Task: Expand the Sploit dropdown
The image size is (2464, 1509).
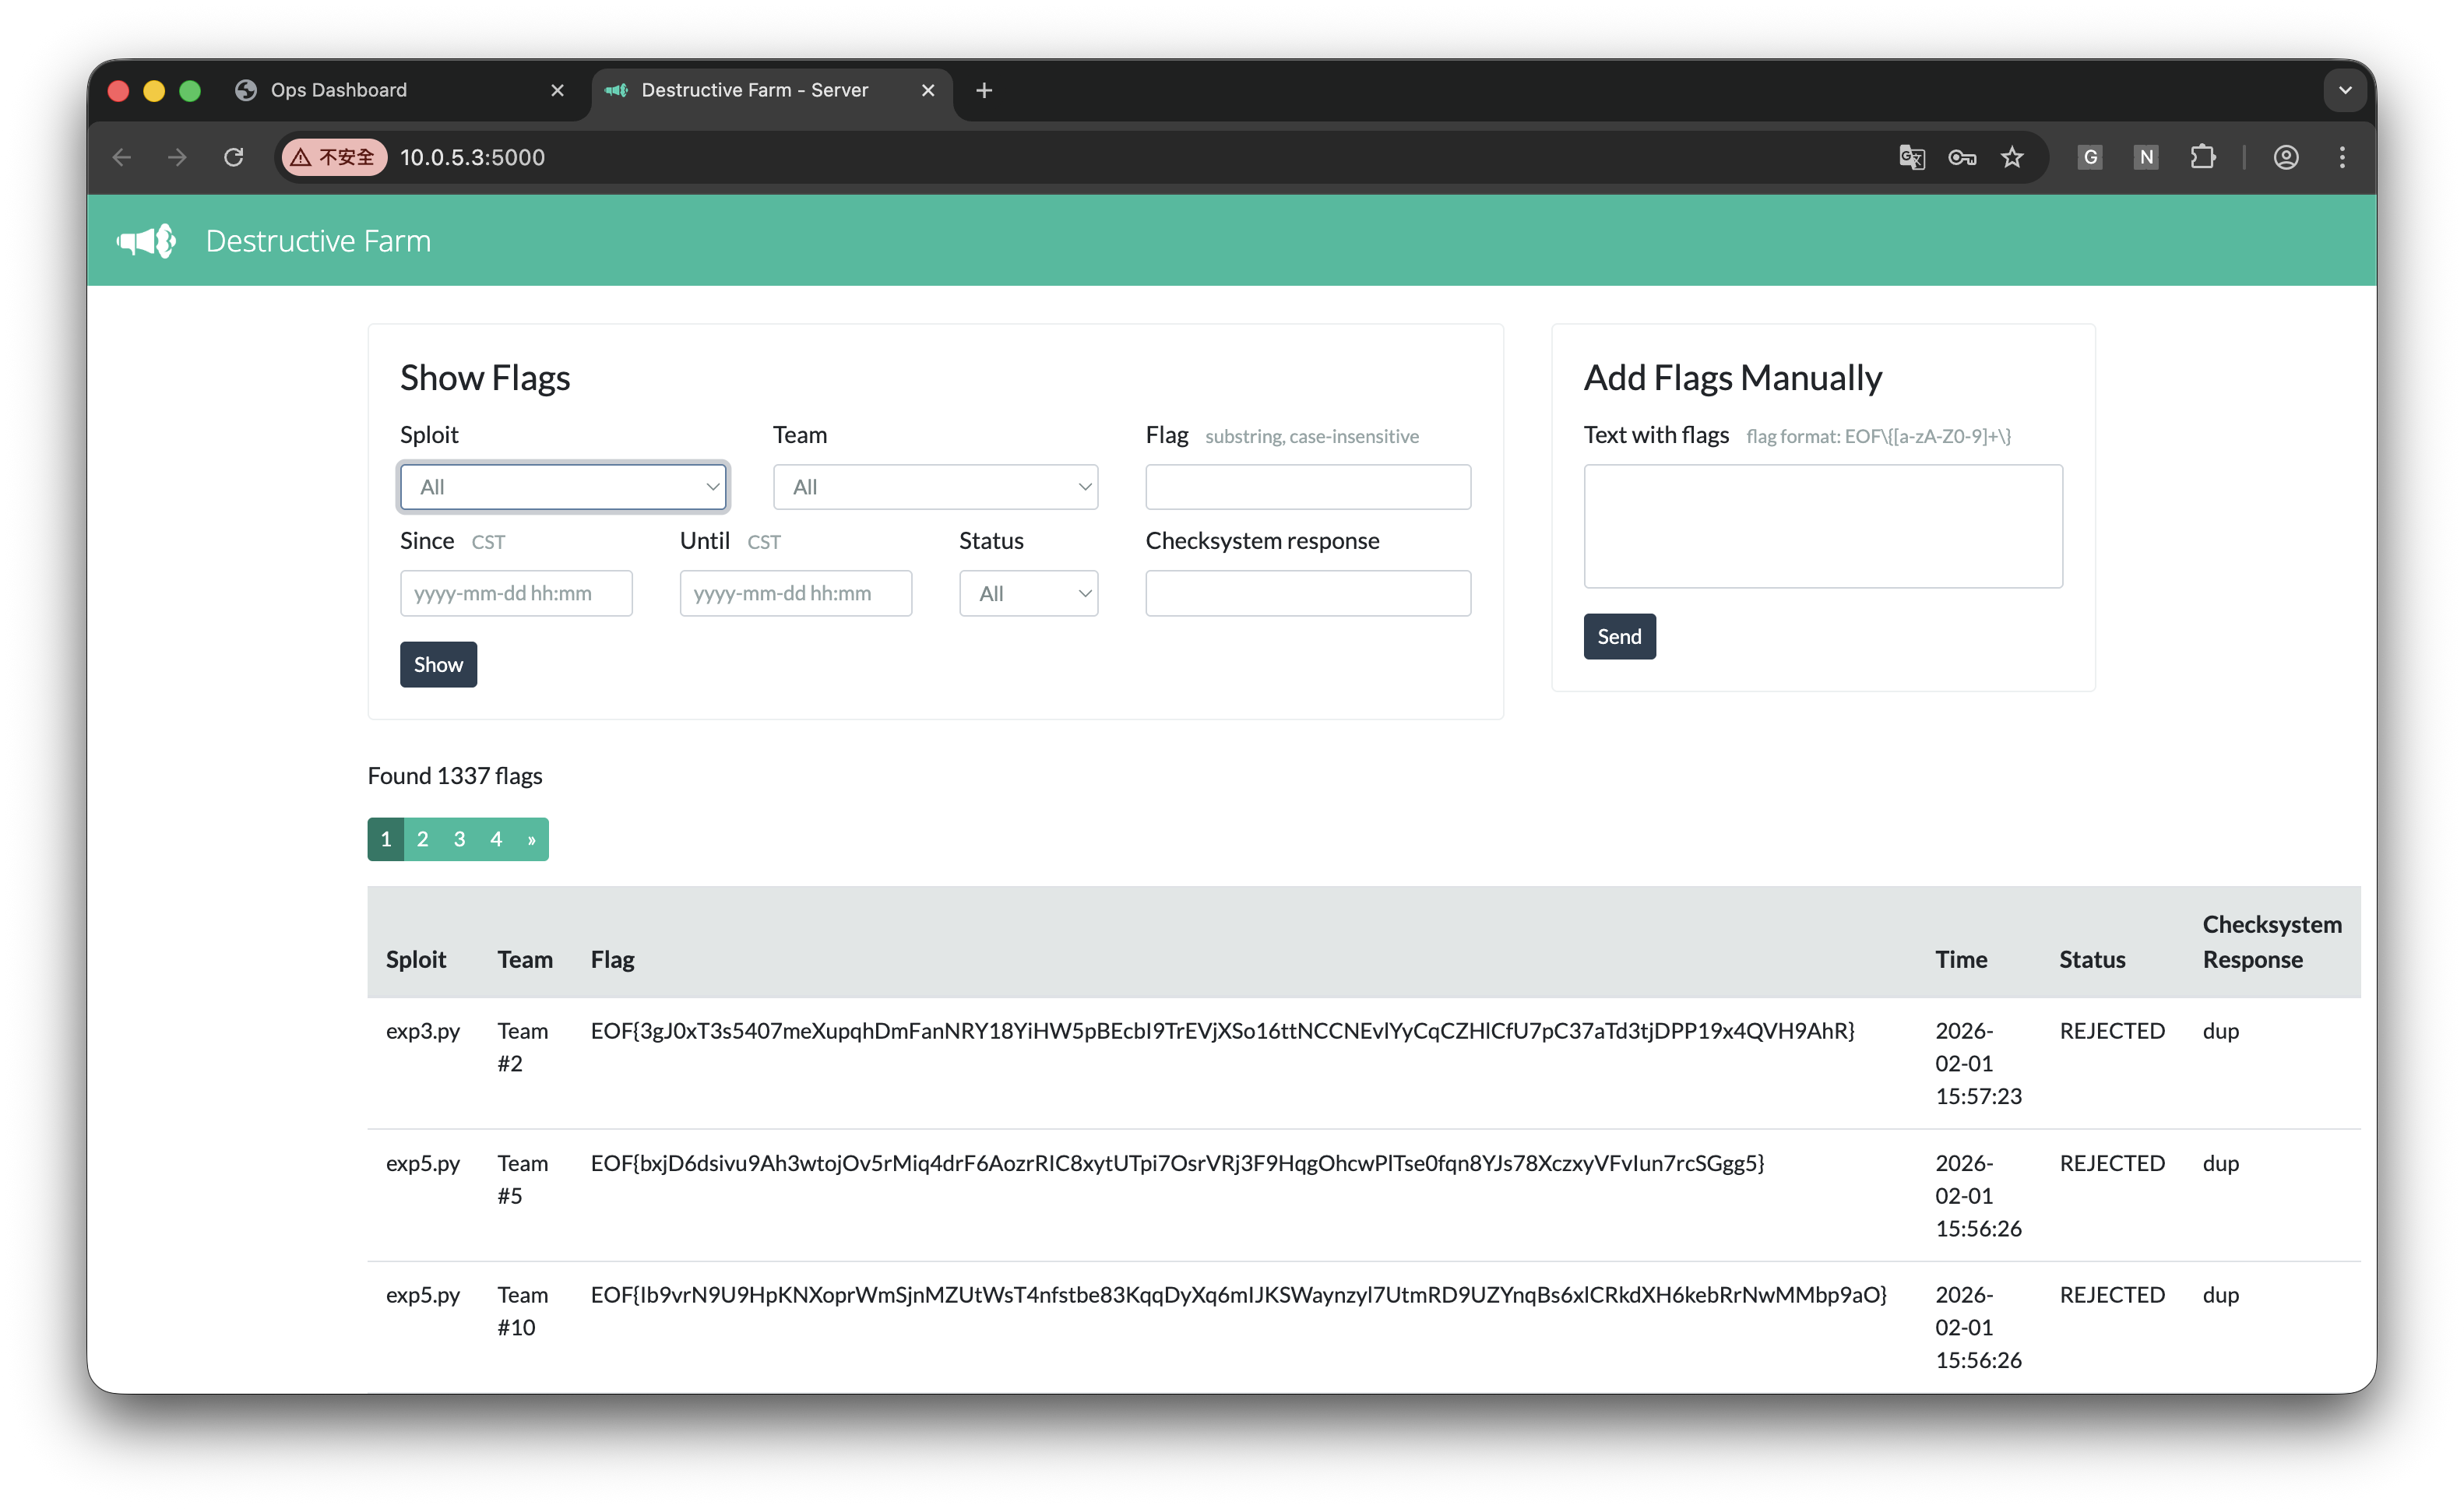Action: pyautogui.click(x=563, y=487)
